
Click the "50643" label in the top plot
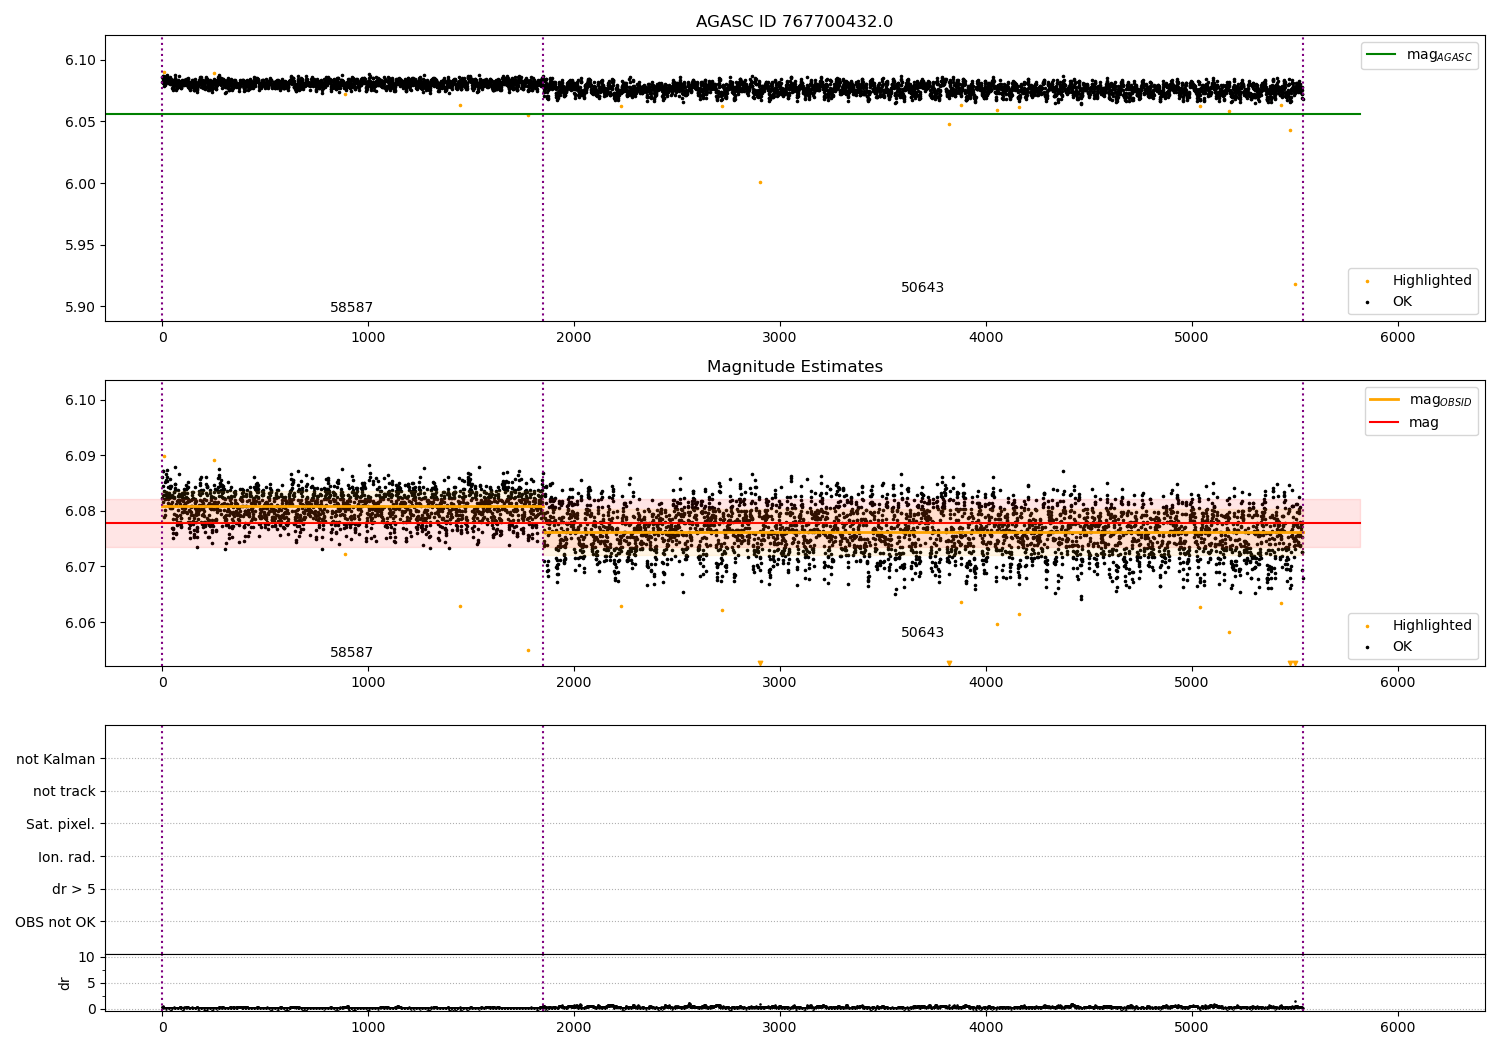[922, 288]
